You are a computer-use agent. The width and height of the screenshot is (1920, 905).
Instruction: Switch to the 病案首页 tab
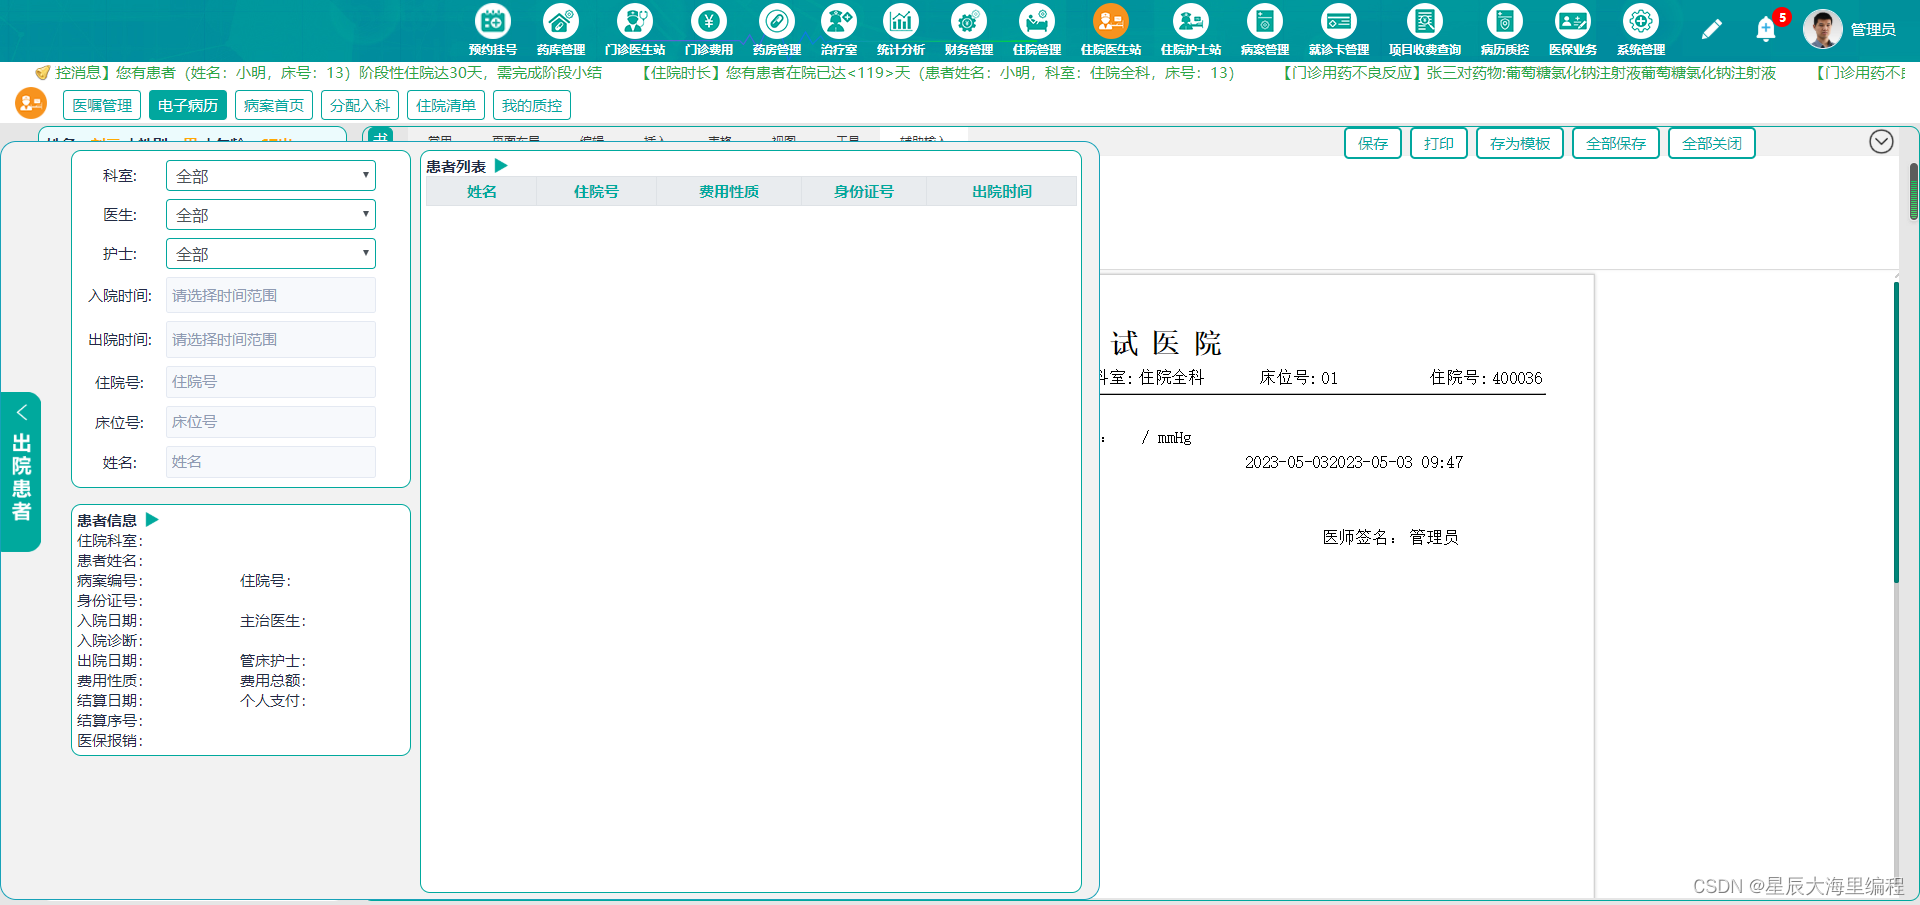(x=274, y=105)
